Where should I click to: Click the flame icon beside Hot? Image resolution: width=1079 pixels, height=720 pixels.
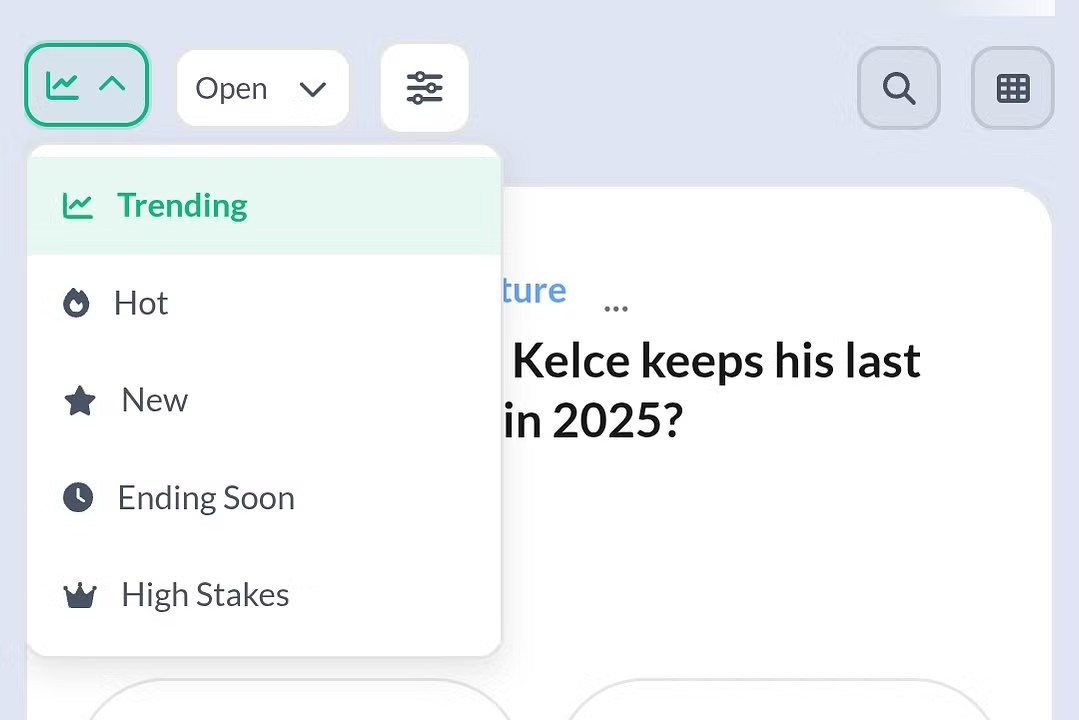pos(77,303)
